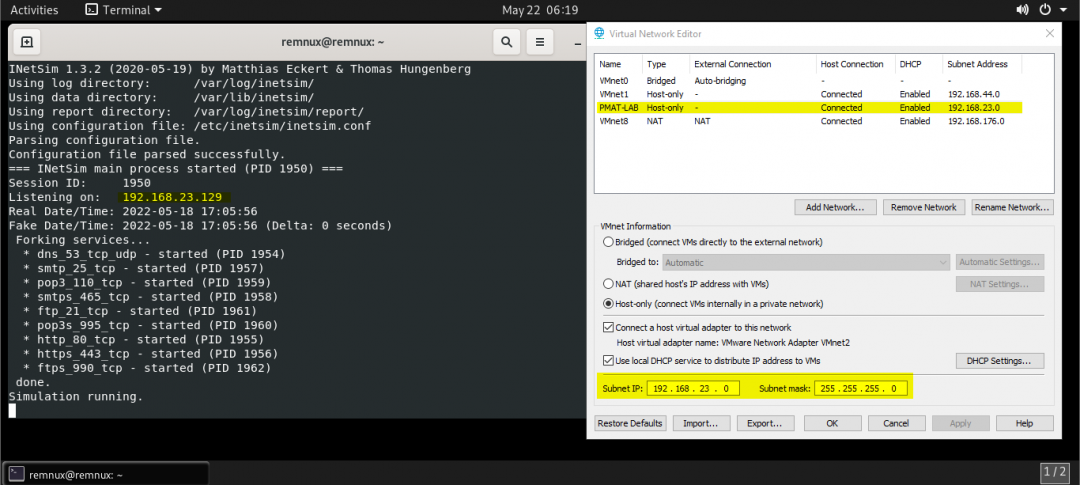The image size is (1080, 485).
Task: Open new terminal tab icon
Action: click(26, 42)
